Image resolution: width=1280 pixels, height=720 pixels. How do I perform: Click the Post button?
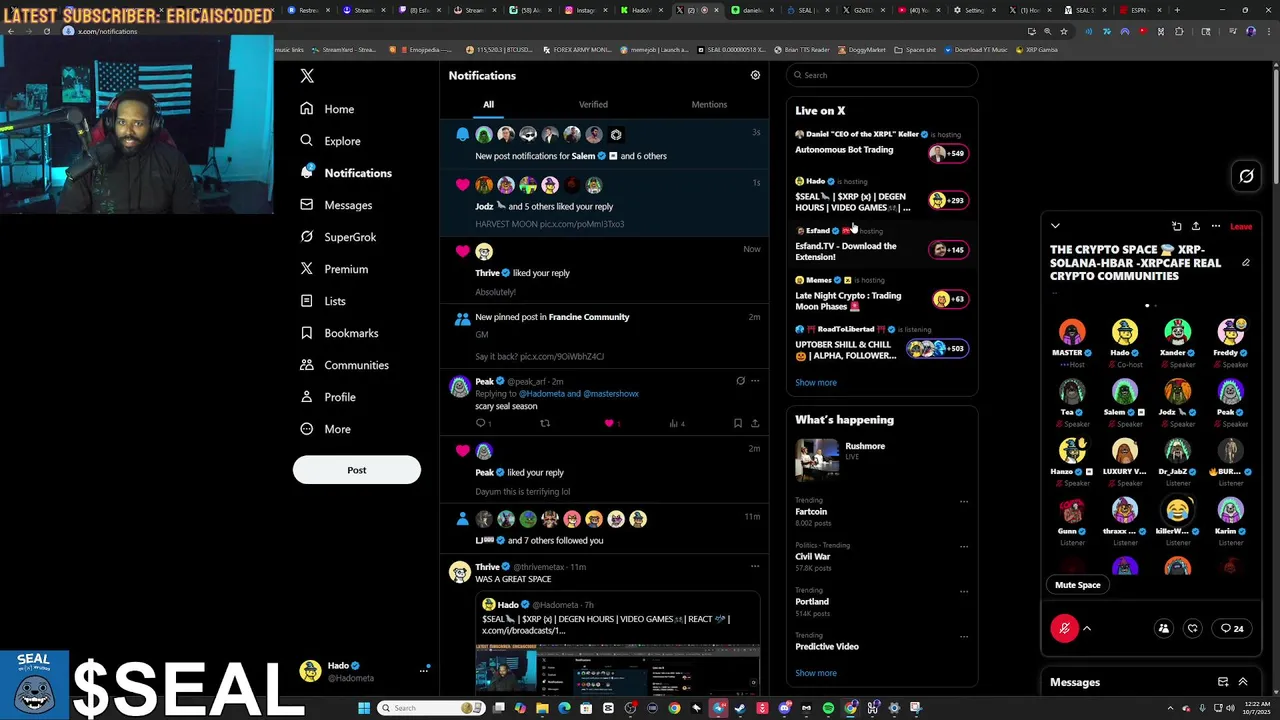357,470
